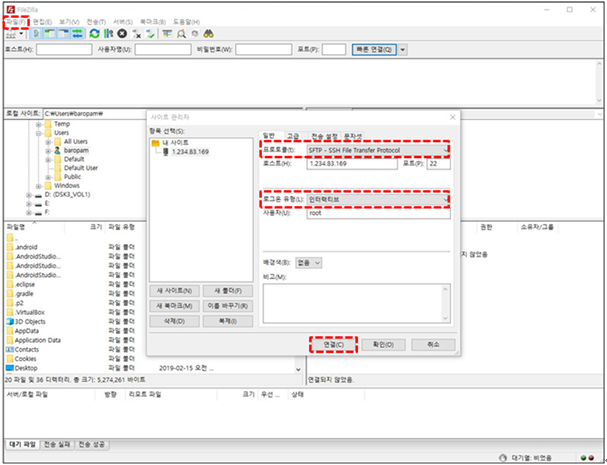The height and width of the screenshot is (465, 607).
Task: Open the 서버(S) menu
Action: click(123, 22)
